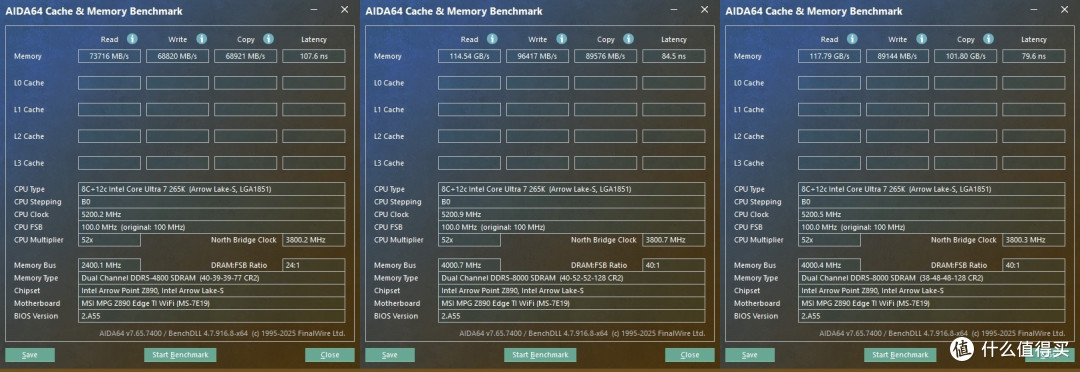The image size is (1080, 372).
Task: Click the DDR5-4800 SDRAM (40-39-39-77 CR2) Memory Type
Action: tap(211, 278)
